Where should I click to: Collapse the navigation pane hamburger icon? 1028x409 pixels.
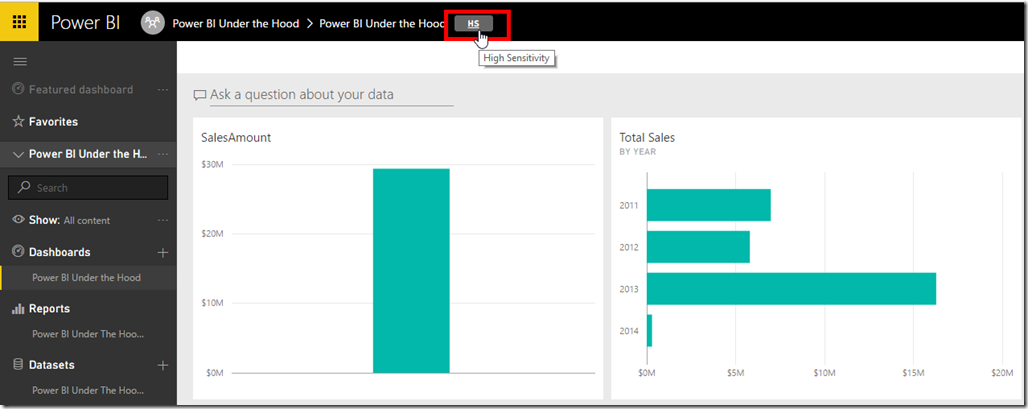click(x=20, y=62)
